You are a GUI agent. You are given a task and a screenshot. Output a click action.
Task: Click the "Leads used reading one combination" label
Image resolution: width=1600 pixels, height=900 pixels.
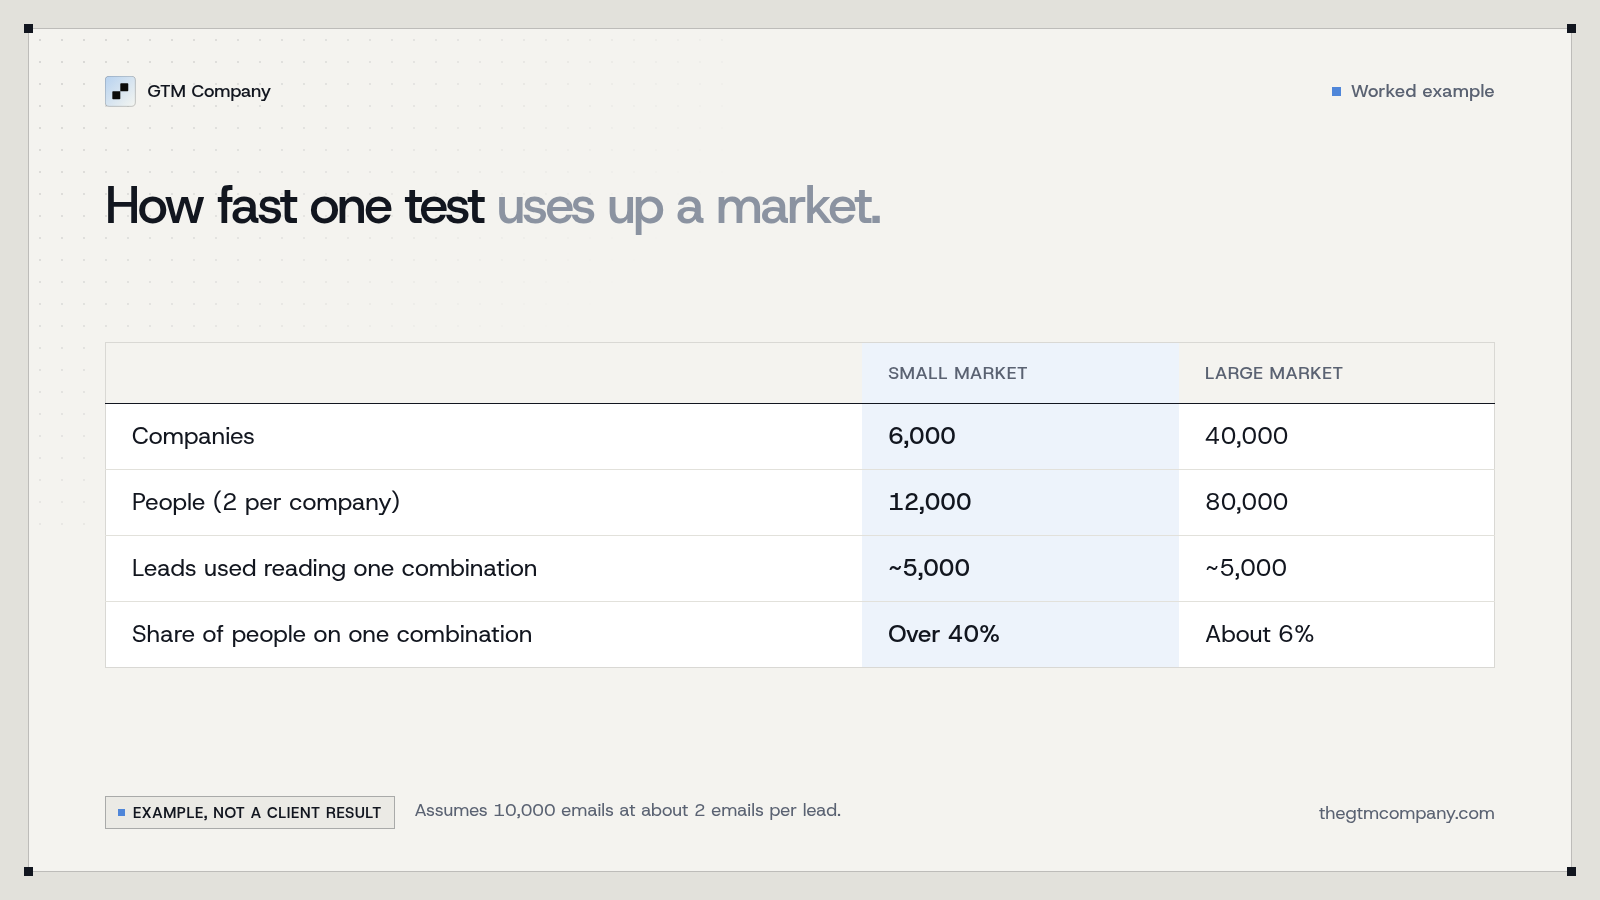tap(334, 568)
